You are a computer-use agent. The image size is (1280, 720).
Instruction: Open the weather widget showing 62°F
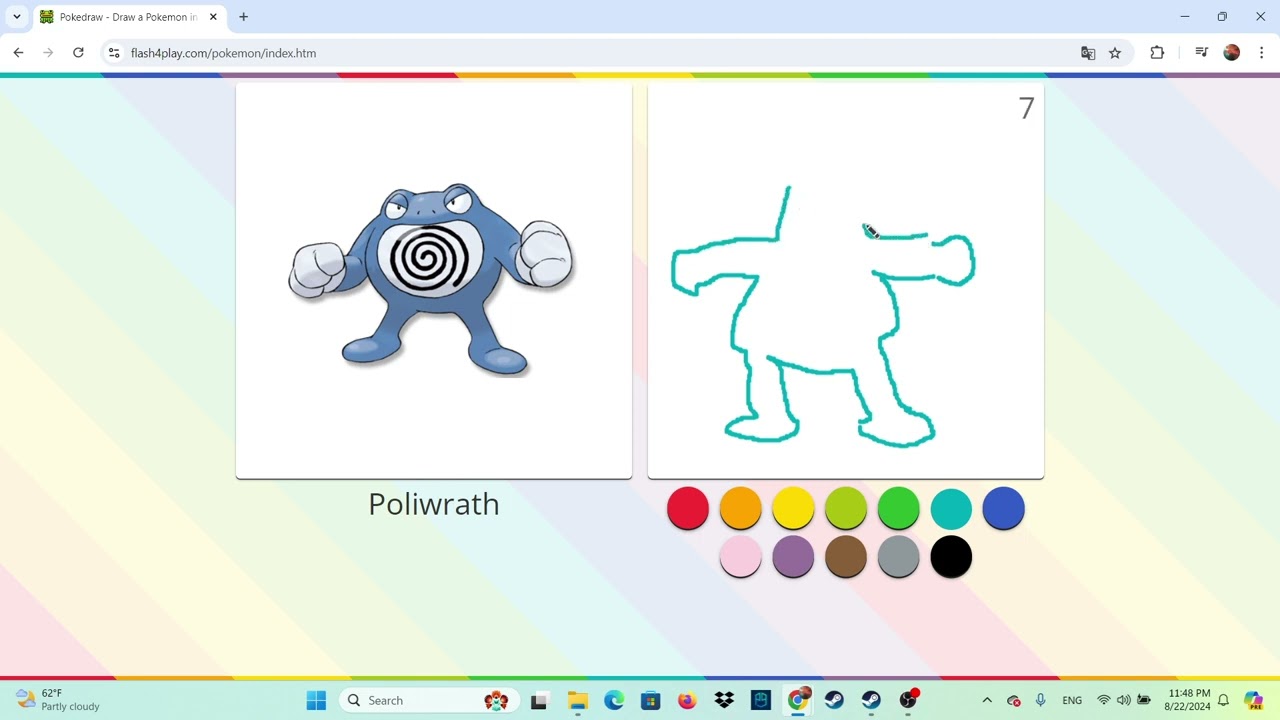[x=58, y=700]
